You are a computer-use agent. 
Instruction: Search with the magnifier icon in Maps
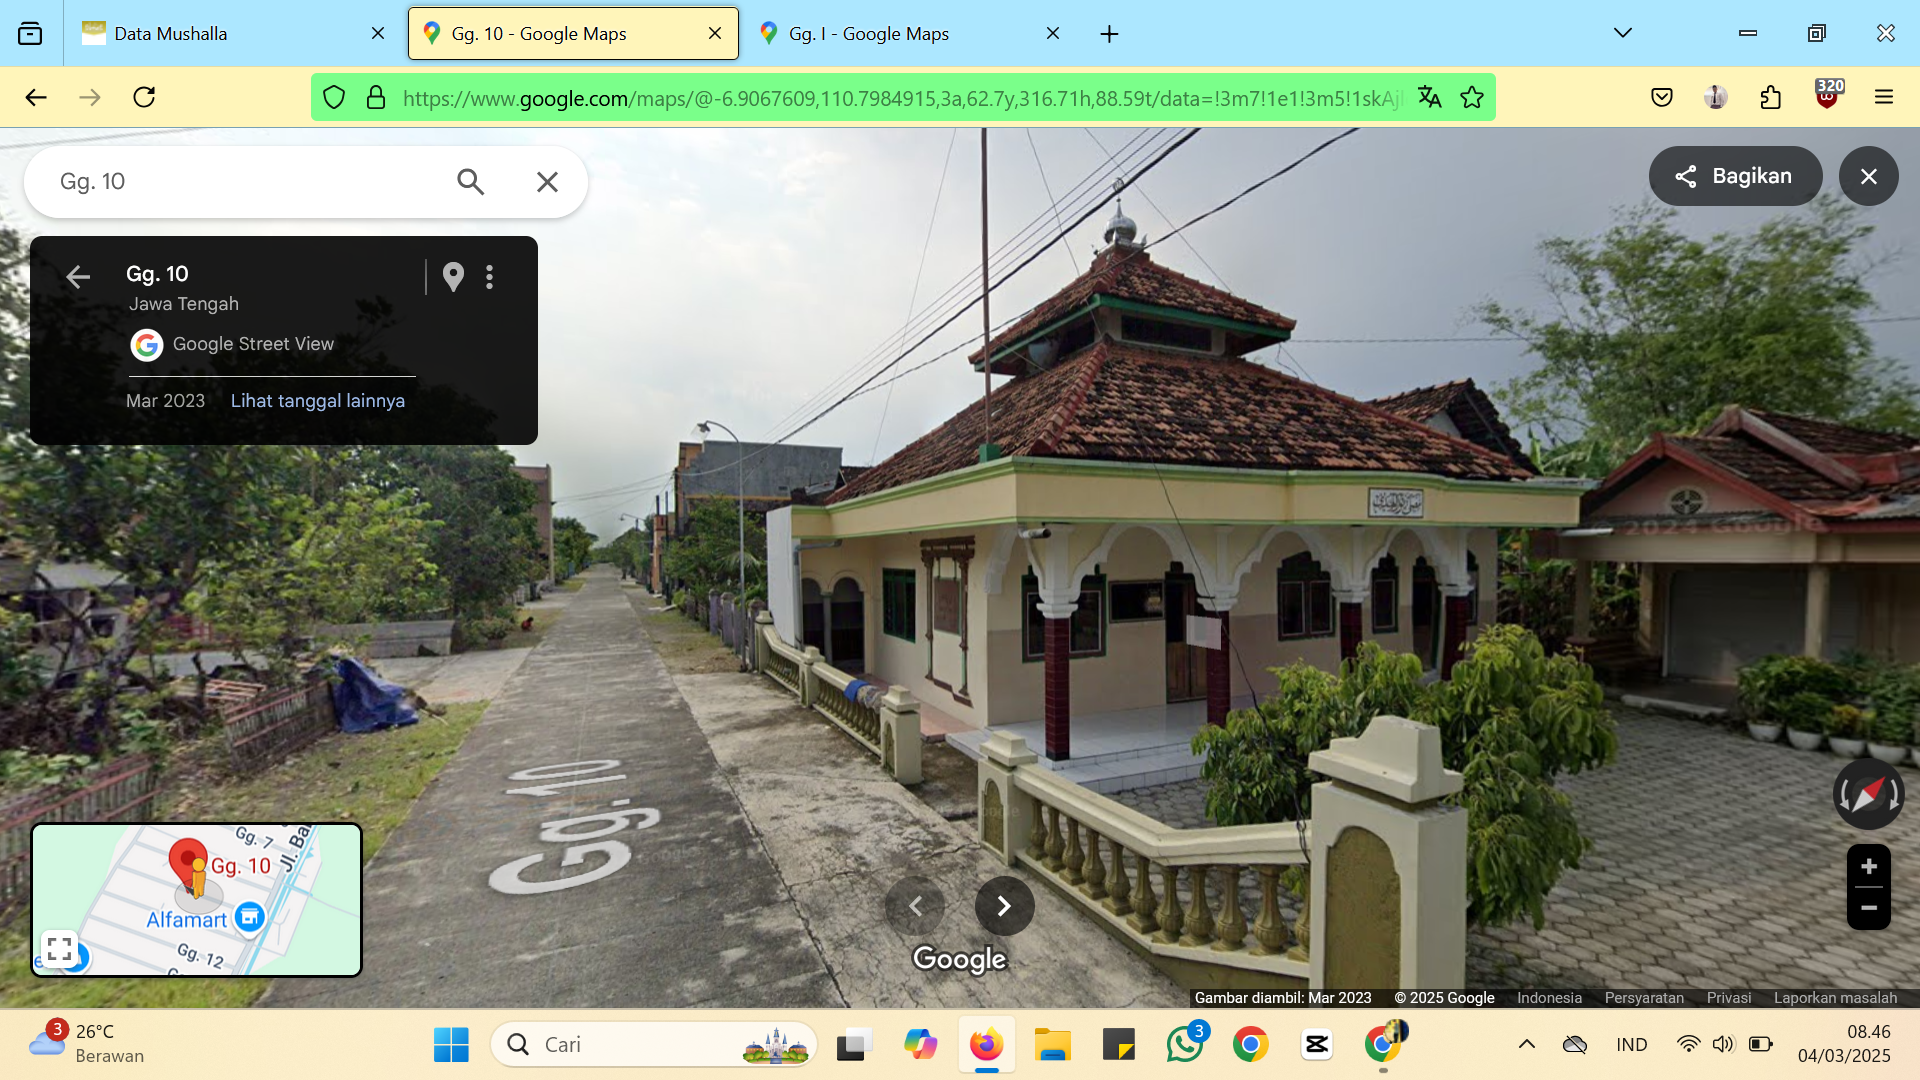tap(470, 182)
